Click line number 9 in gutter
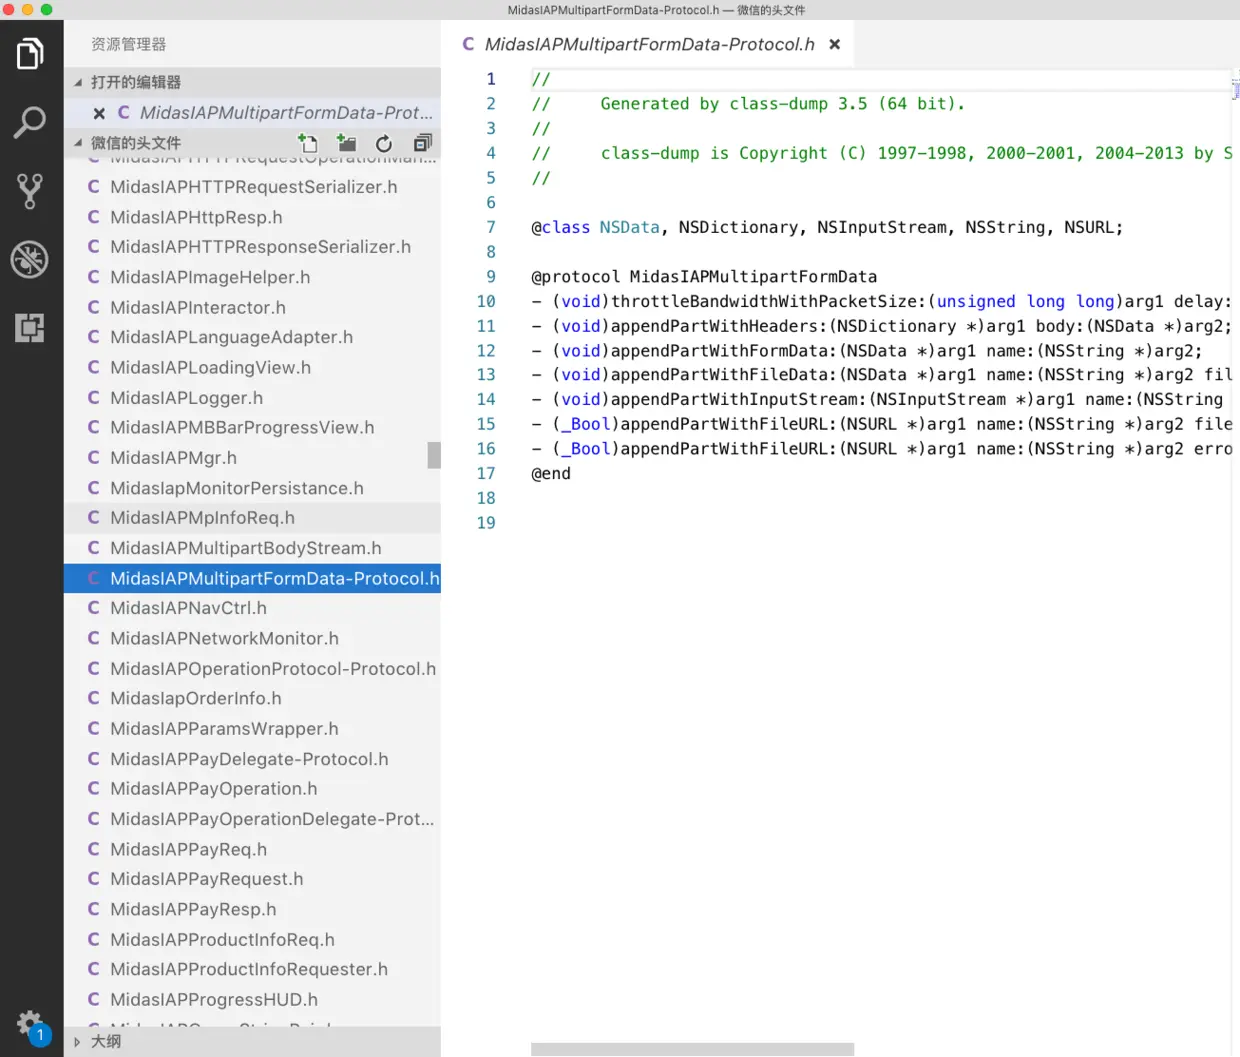1240x1057 pixels. point(490,277)
